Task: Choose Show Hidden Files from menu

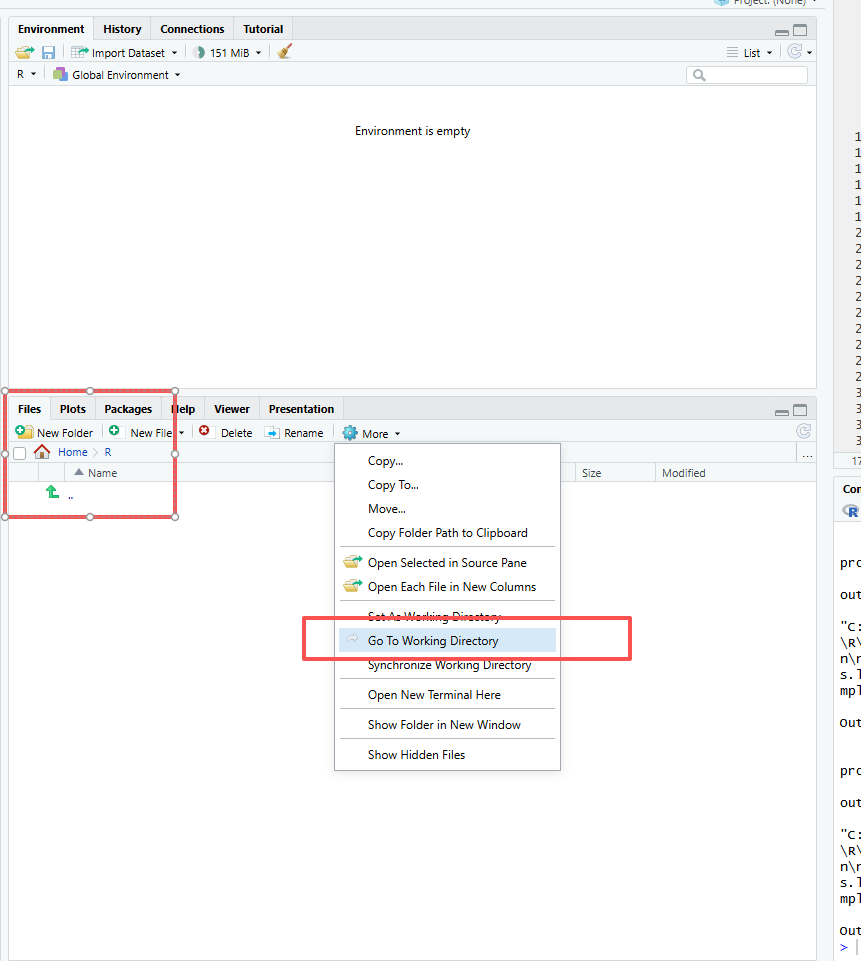Action: coord(416,755)
